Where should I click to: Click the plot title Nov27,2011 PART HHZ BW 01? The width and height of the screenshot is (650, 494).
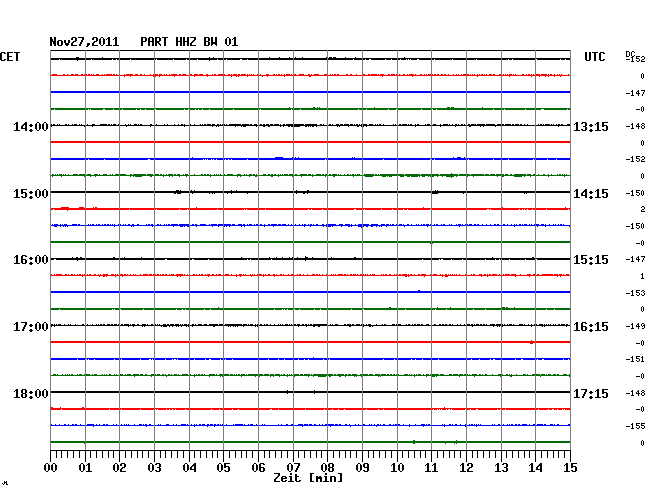(x=144, y=42)
